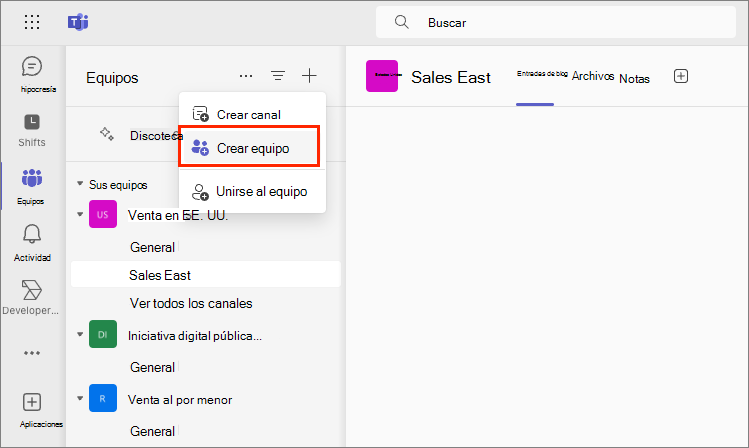Collapse Iniciativa digital pública team
Image resolution: width=749 pixels, height=448 pixels.
80,334
